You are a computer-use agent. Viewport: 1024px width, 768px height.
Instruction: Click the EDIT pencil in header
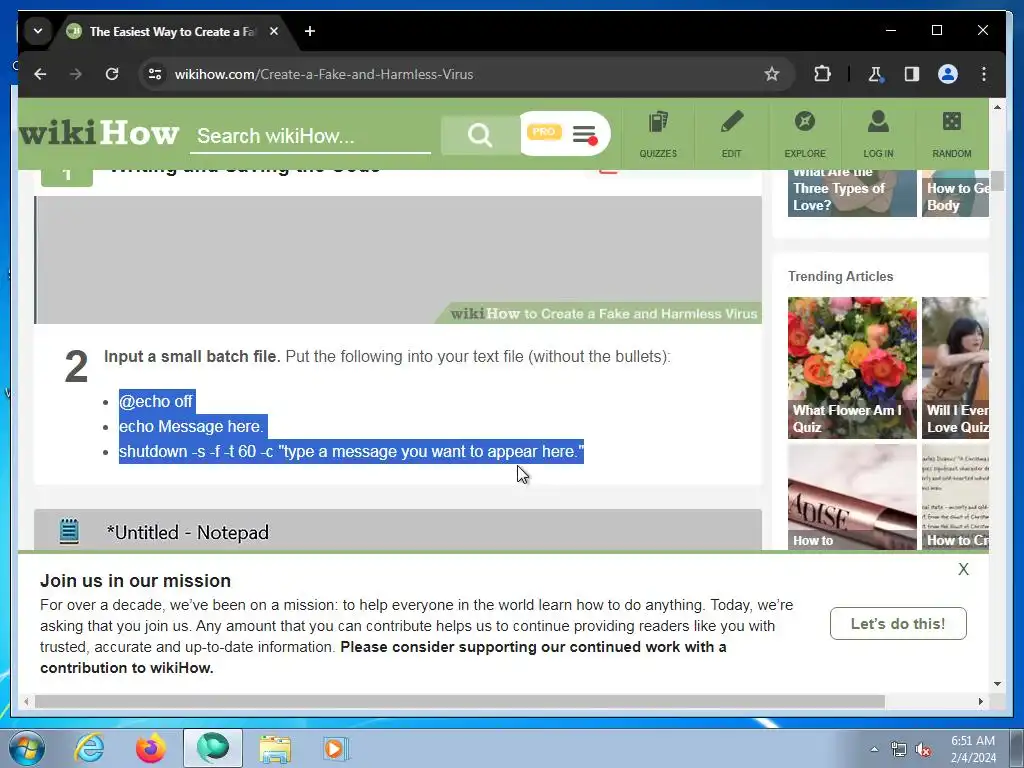pos(731,135)
